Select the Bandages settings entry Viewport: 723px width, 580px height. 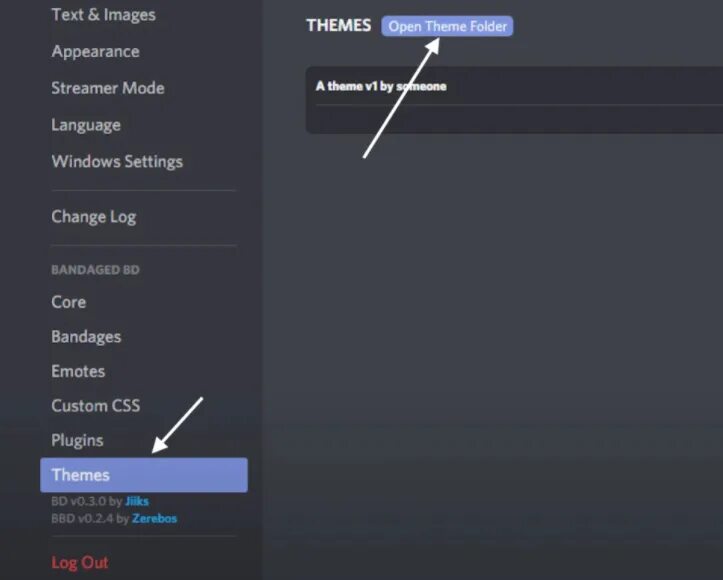click(86, 337)
